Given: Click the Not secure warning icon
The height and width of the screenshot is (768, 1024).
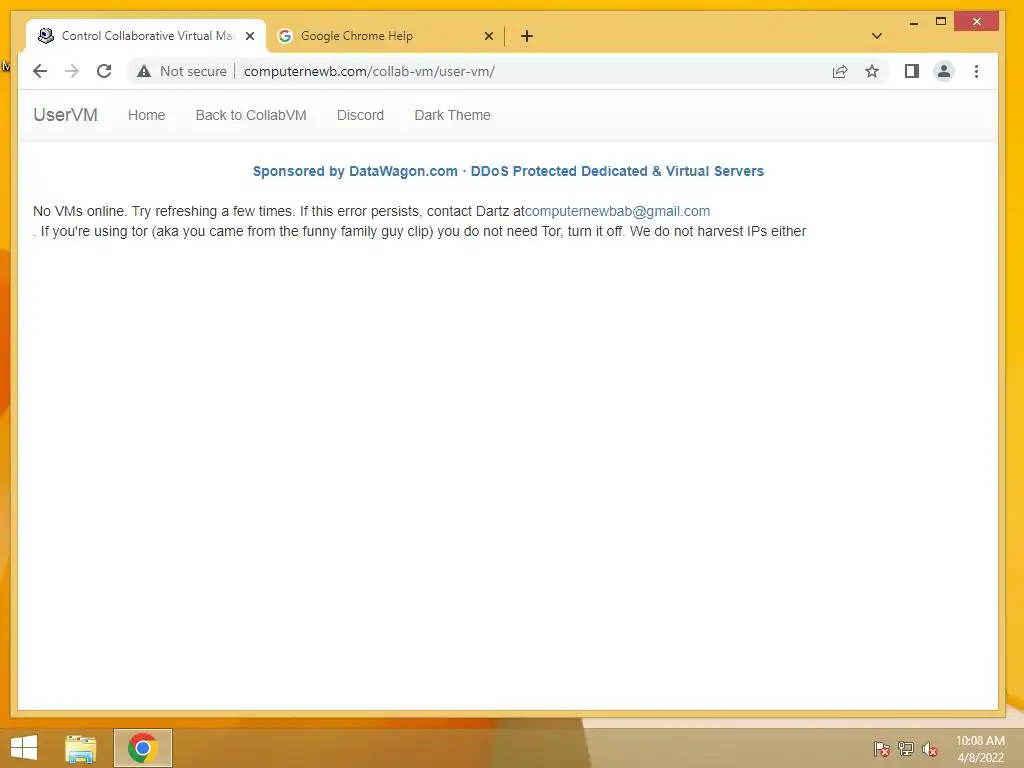Looking at the screenshot, I should pos(144,71).
